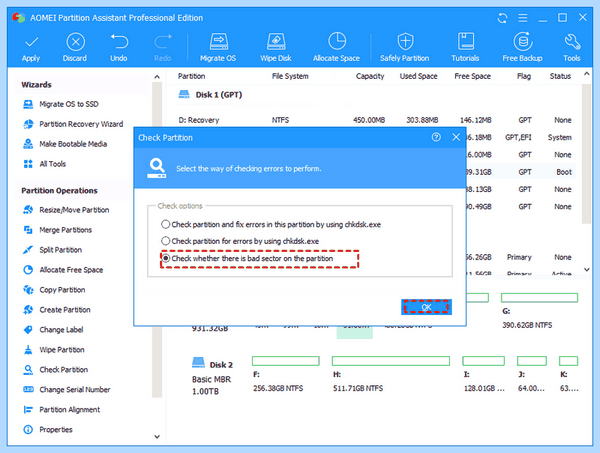
Task: Sort by Free Space column header
Action: (473, 76)
